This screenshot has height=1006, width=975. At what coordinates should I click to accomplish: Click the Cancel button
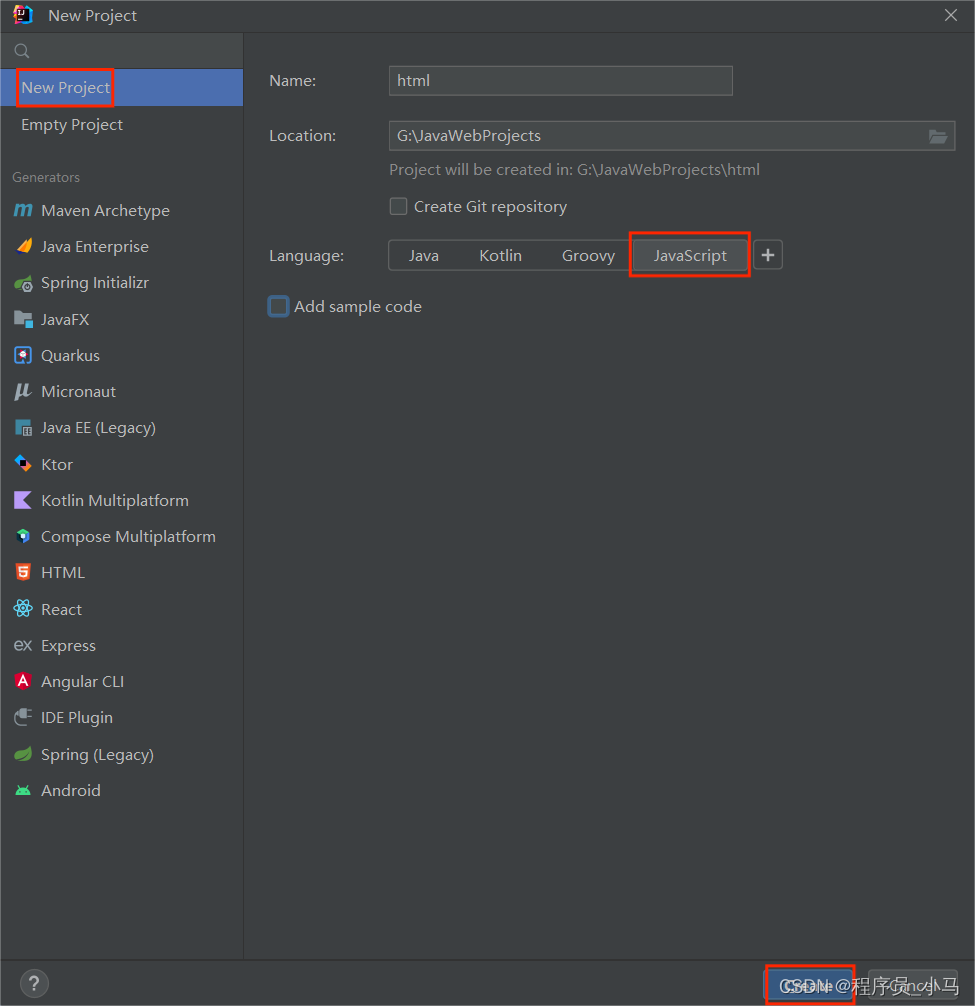pos(913,985)
